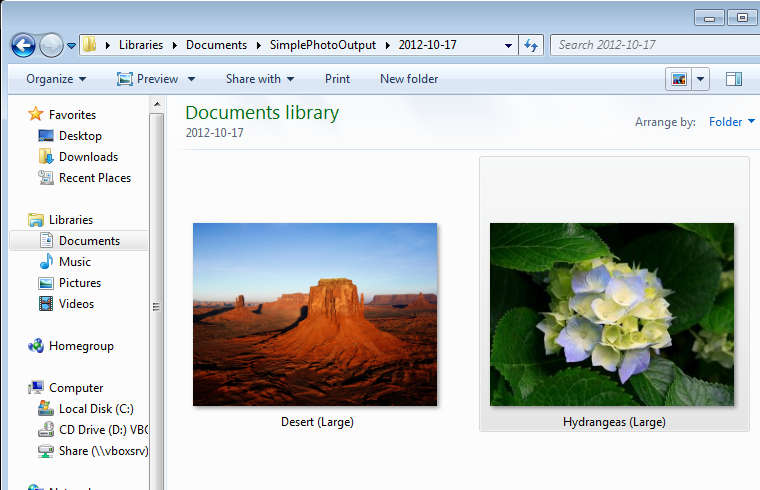Open the recent pages dropdown arrow
Image resolution: width=760 pixels, height=490 pixels.
[x=71, y=46]
